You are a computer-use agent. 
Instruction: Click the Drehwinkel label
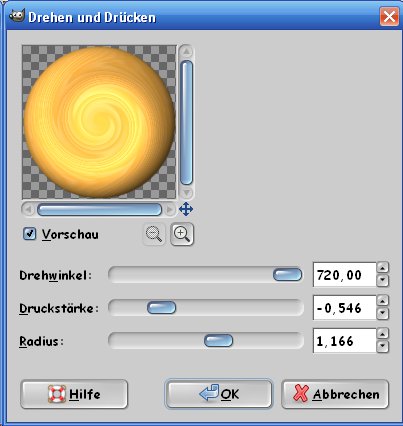[x=55, y=275]
